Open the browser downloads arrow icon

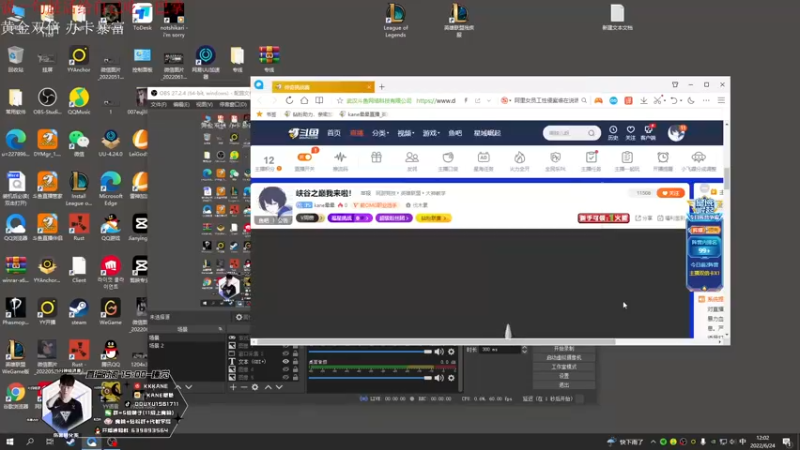click(x=644, y=101)
